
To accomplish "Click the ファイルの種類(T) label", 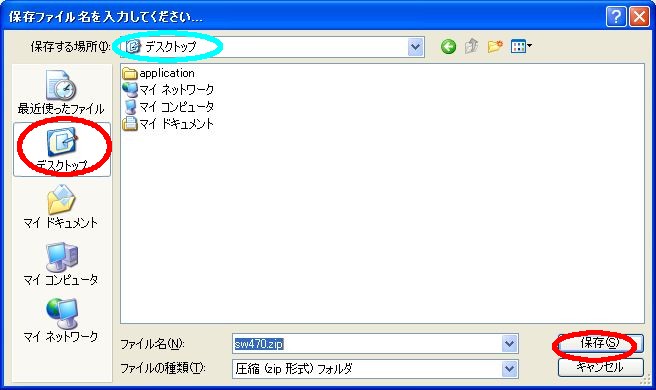I will click(163, 368).
